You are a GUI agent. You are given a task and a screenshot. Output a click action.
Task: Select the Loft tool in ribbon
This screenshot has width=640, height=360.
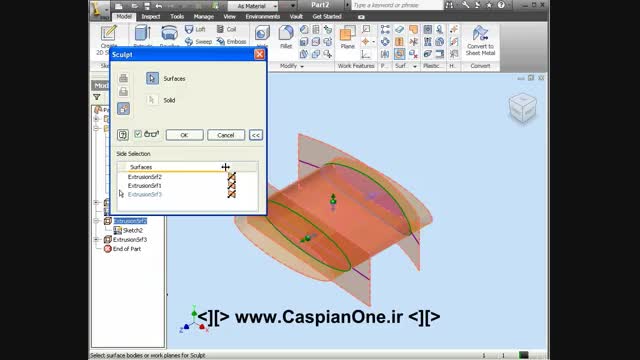(x=195, y=29)
